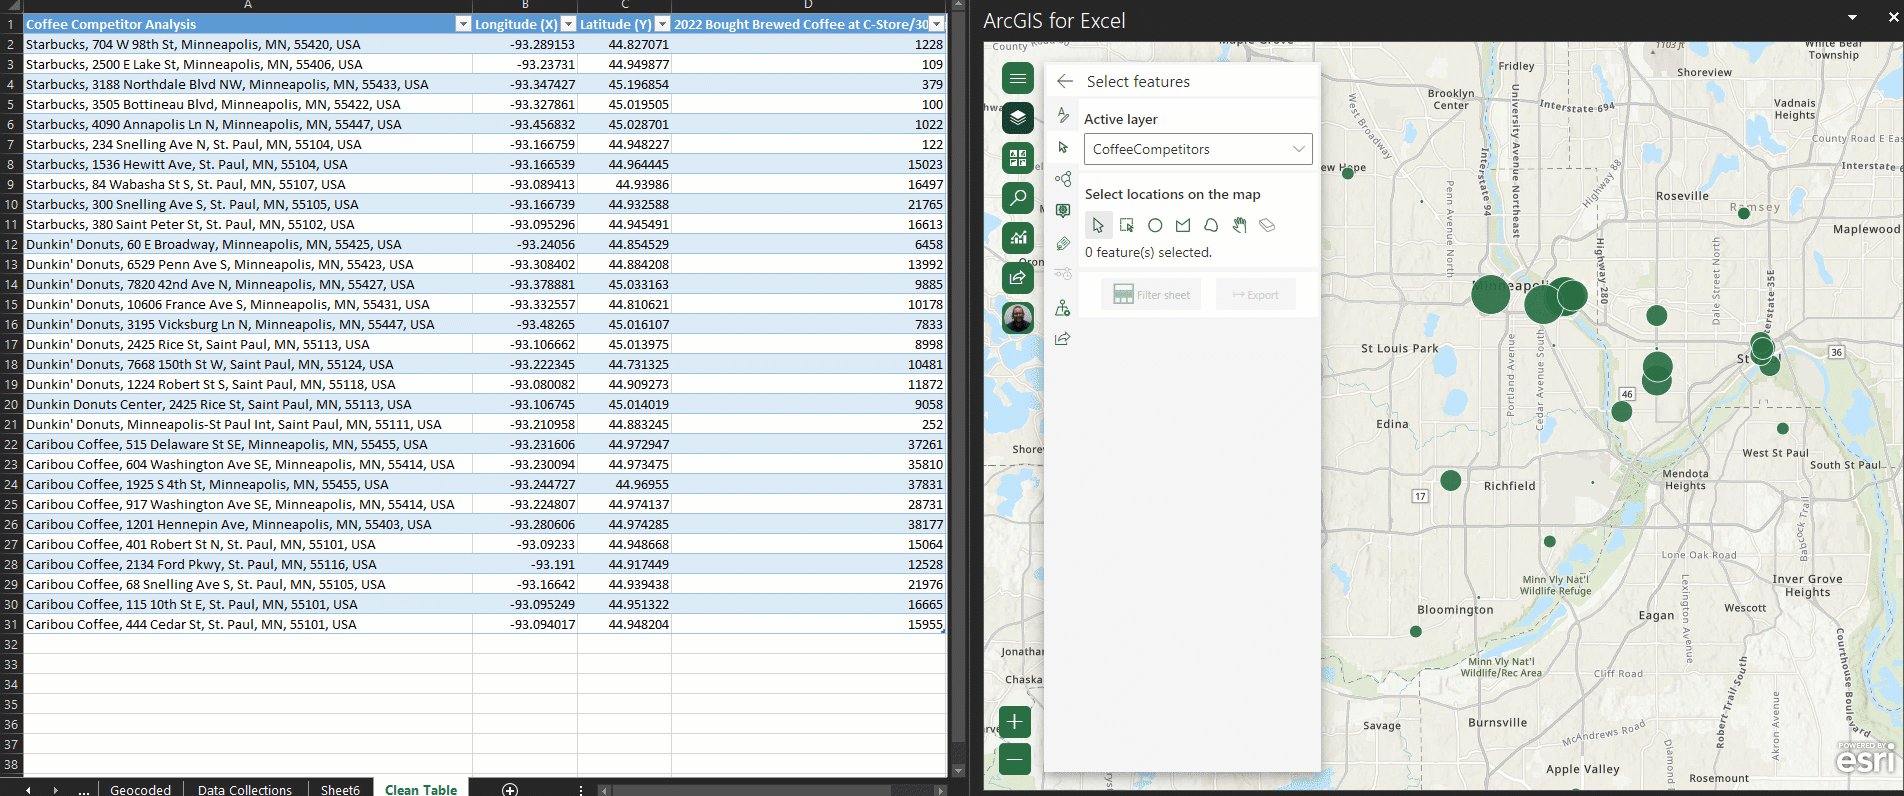Select cell 'Dunkin' Donuts, 60 E Broadway, Minneapolis'

(248, 244)
